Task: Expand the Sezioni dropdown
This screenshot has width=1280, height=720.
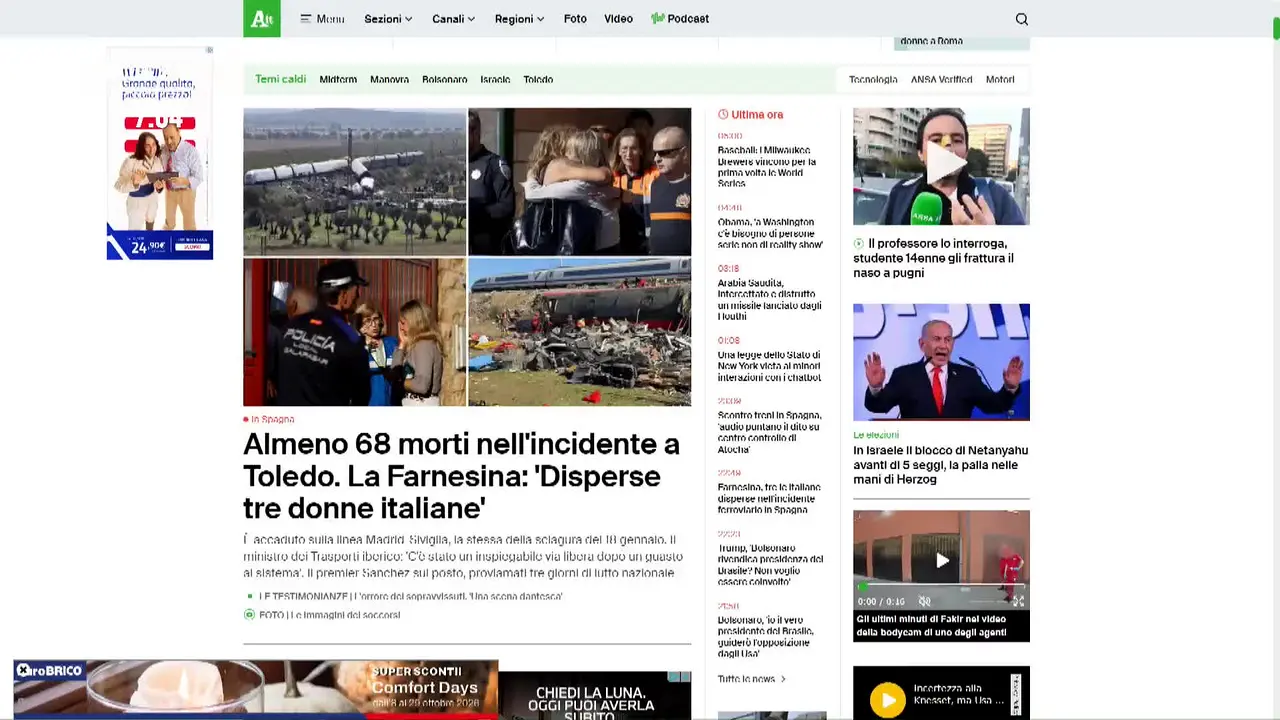Action: pos(388,19)
